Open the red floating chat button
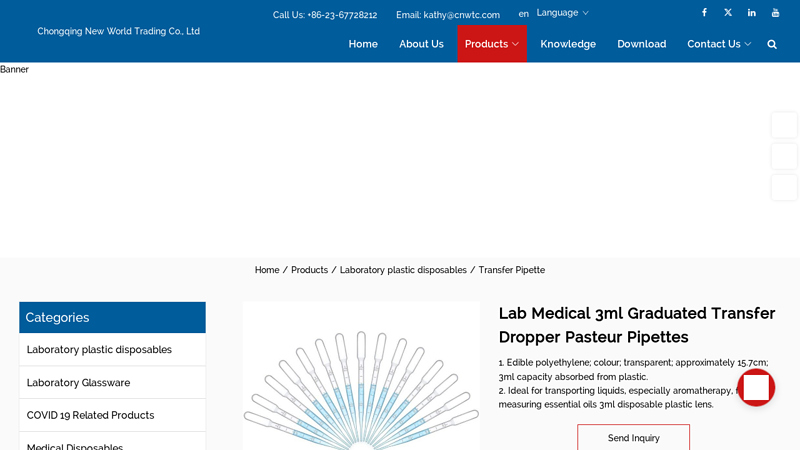 tap(756, 388)
